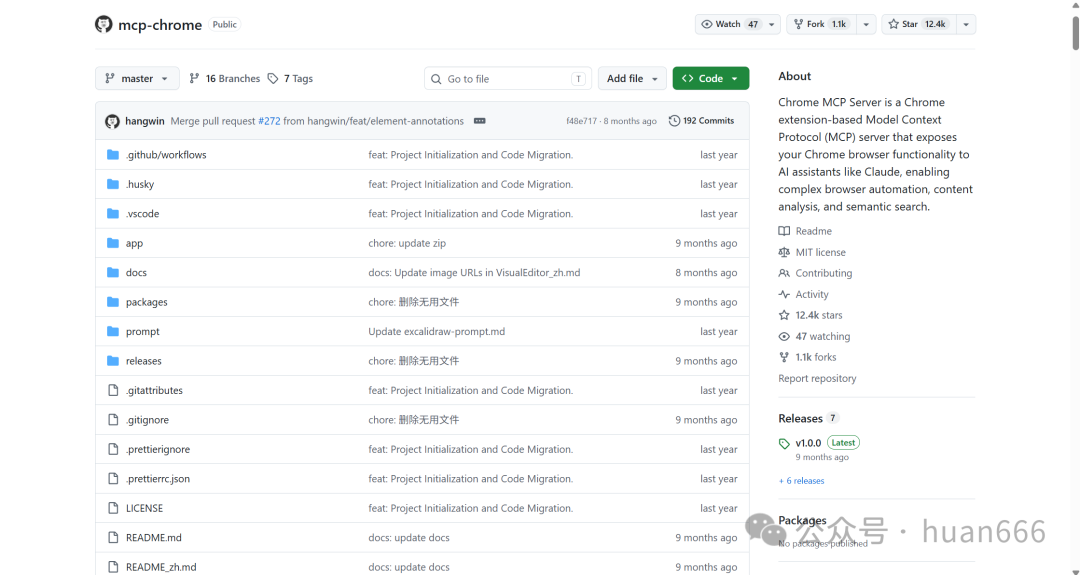This screenshot has width=1080, height=575.
Task: Open the 16 Branches link
Action: click(x=225, y=79)
